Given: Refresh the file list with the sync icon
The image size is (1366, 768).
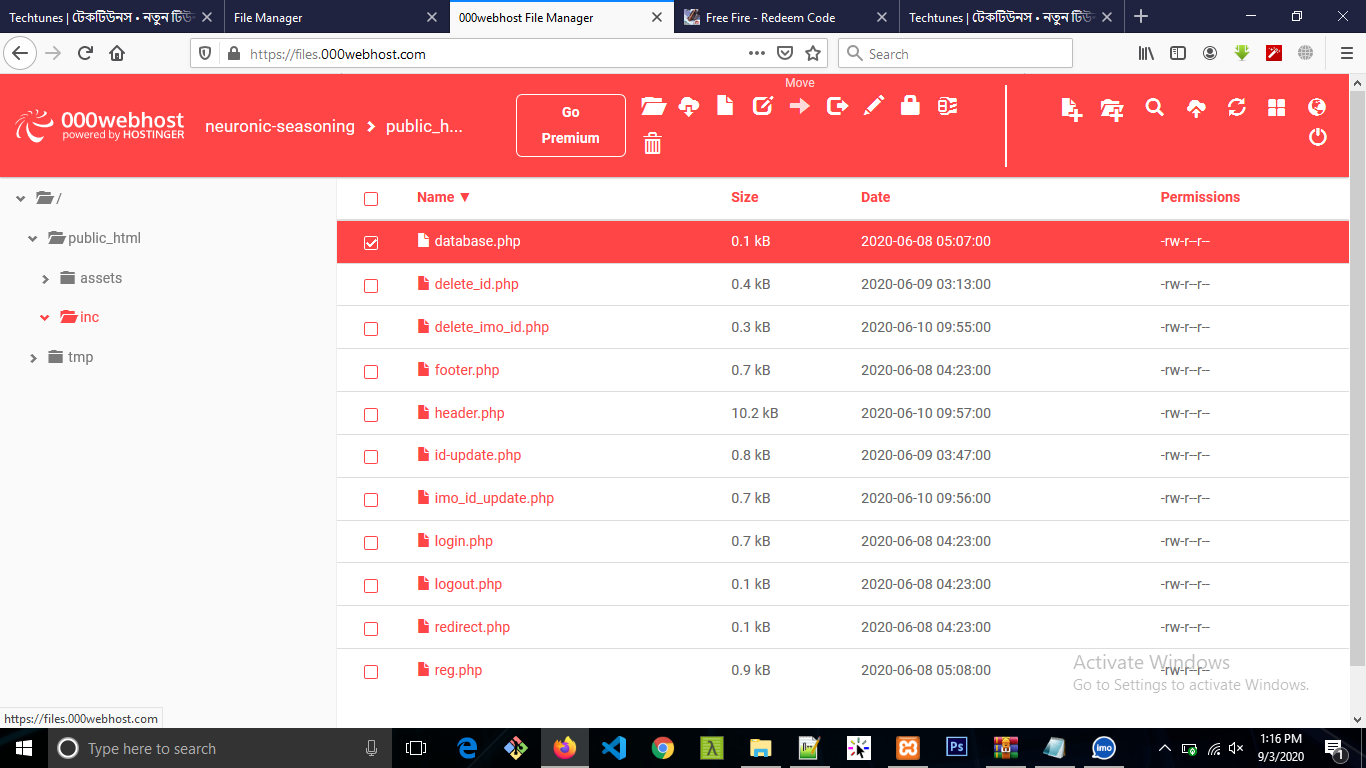Looking at the screenshot, I should pos(1237,107).
